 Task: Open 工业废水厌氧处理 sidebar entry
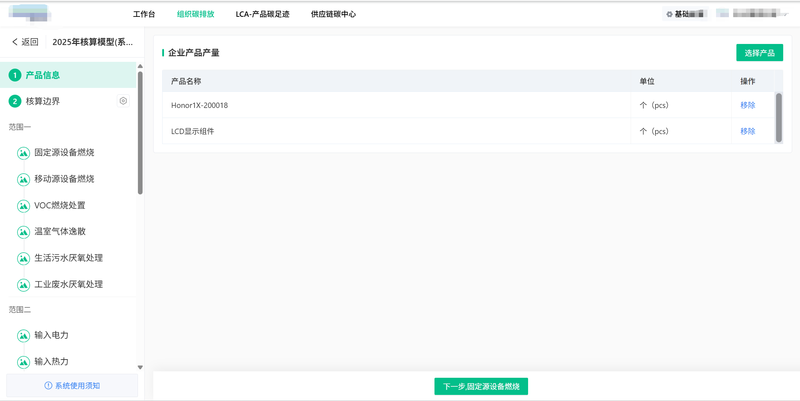pyautogui.click(x=68, y=285)
